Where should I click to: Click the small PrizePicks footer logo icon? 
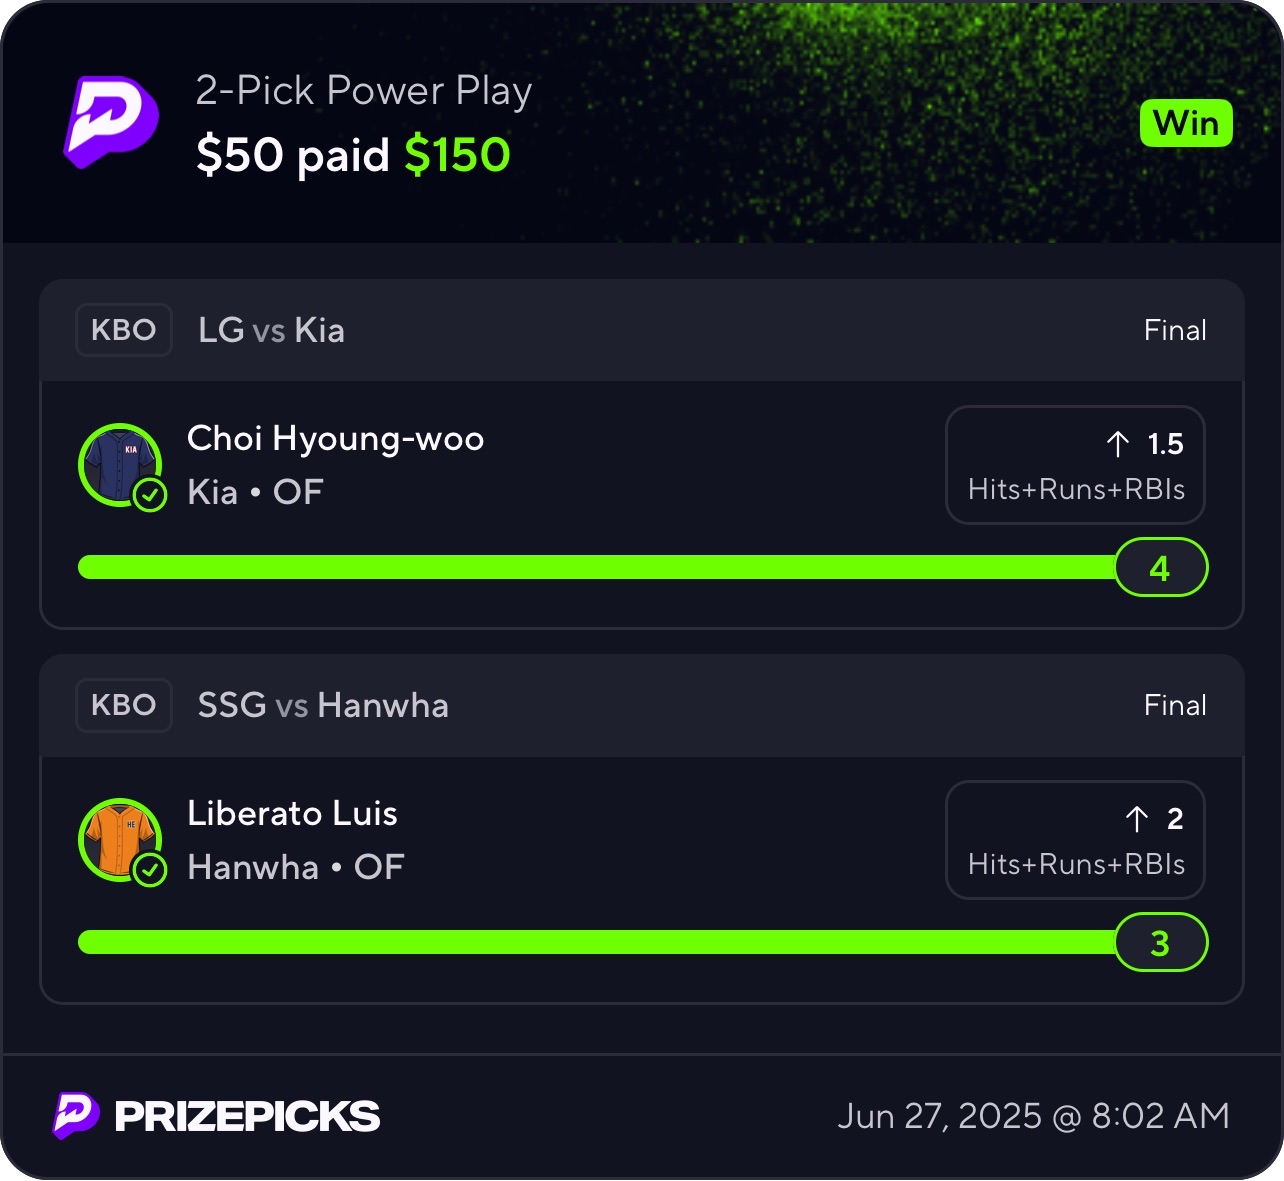click(x=76, y=1116)
